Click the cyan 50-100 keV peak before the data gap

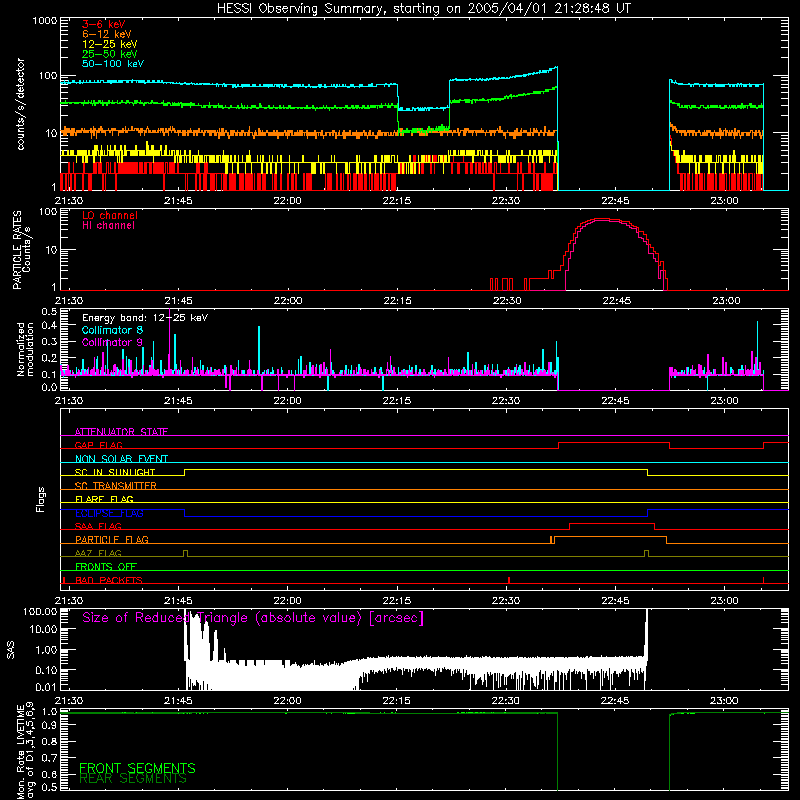[556, 67]
